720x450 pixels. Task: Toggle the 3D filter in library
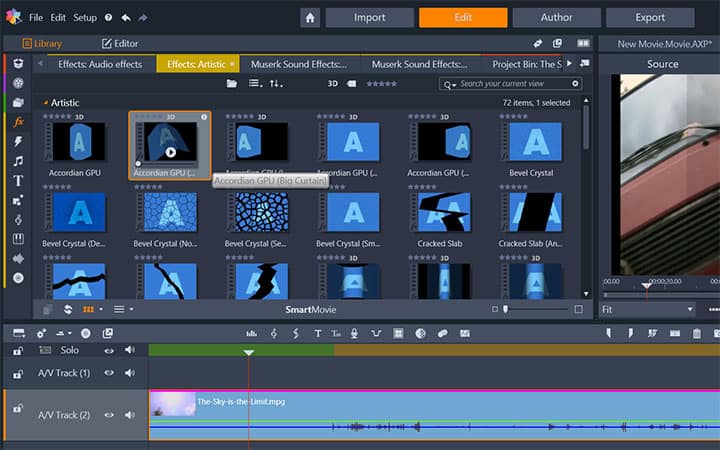pos(333,84)
